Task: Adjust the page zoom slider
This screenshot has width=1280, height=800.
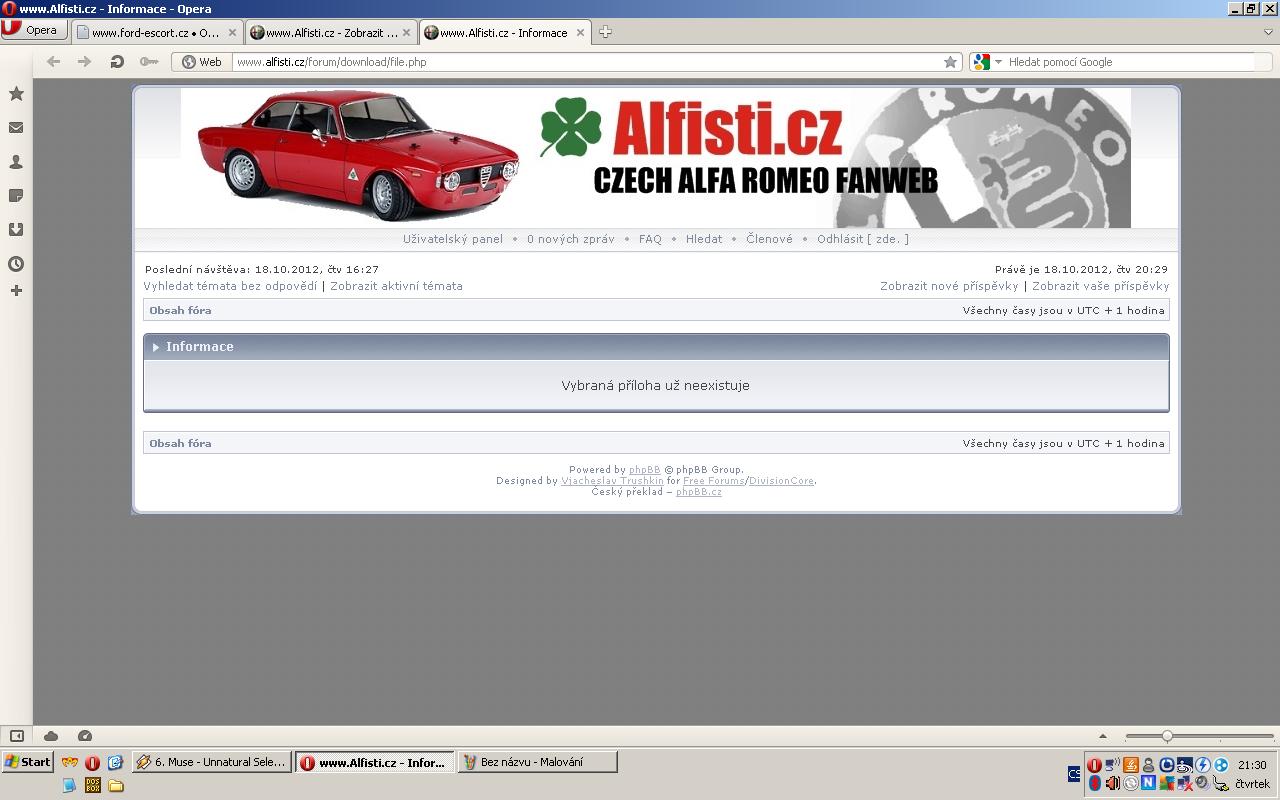Action: [1166, 736]
